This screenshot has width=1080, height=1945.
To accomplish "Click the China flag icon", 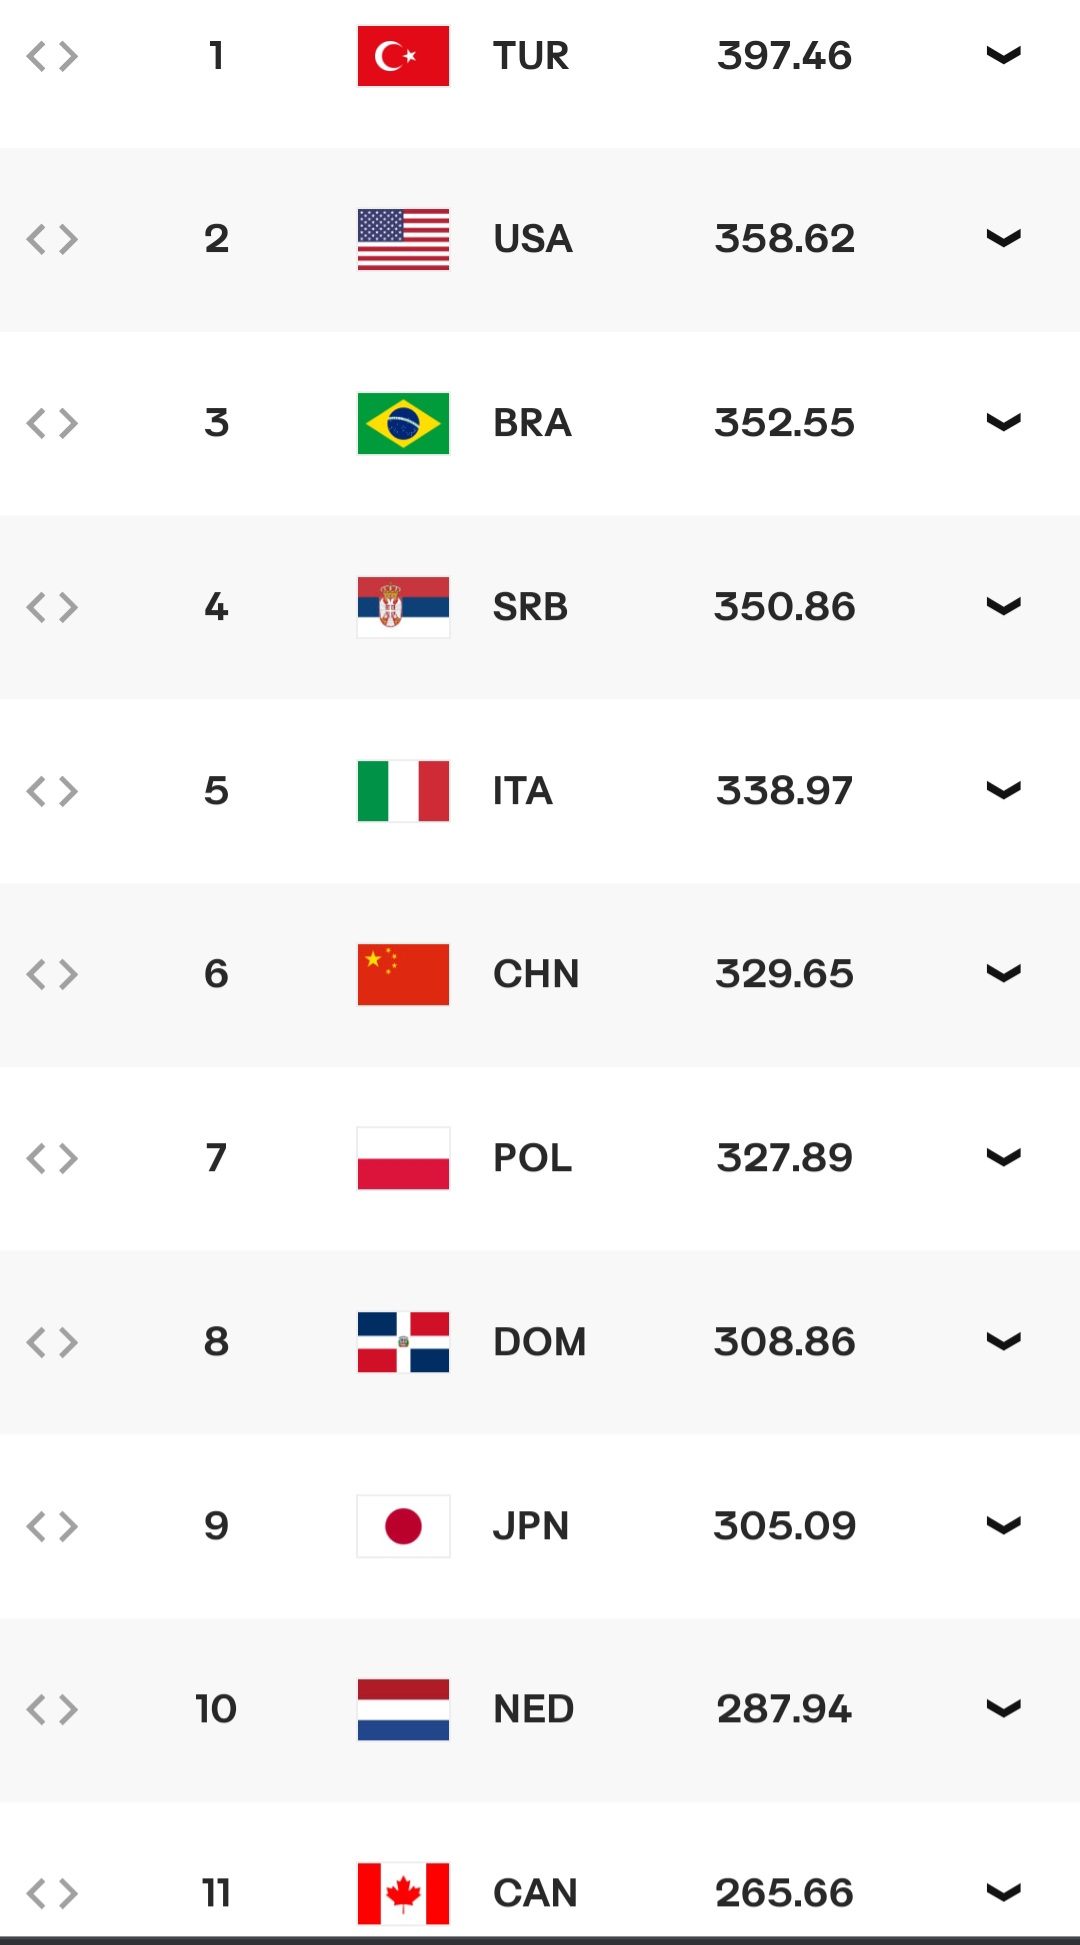I will (403, 974).
